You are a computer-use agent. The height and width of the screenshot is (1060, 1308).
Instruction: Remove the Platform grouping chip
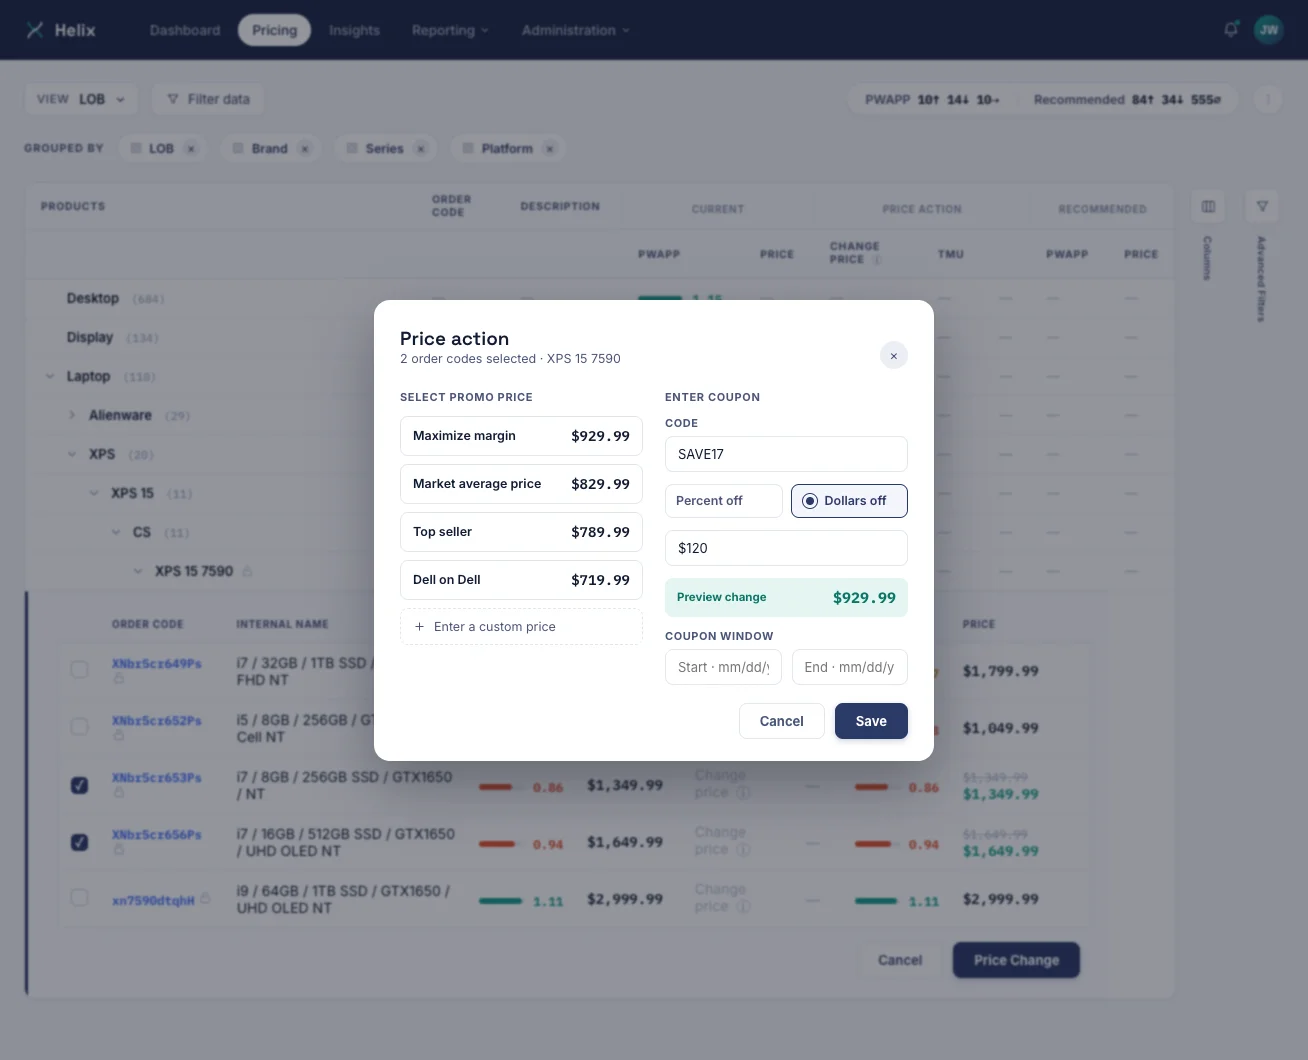[549, 148]
